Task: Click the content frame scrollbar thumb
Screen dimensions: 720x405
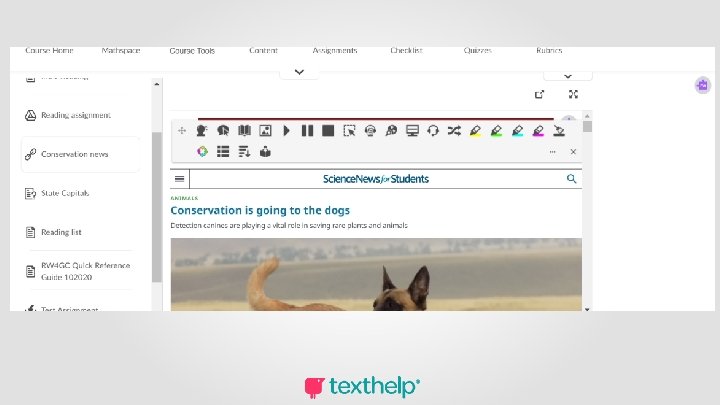Action: point(587,127)
